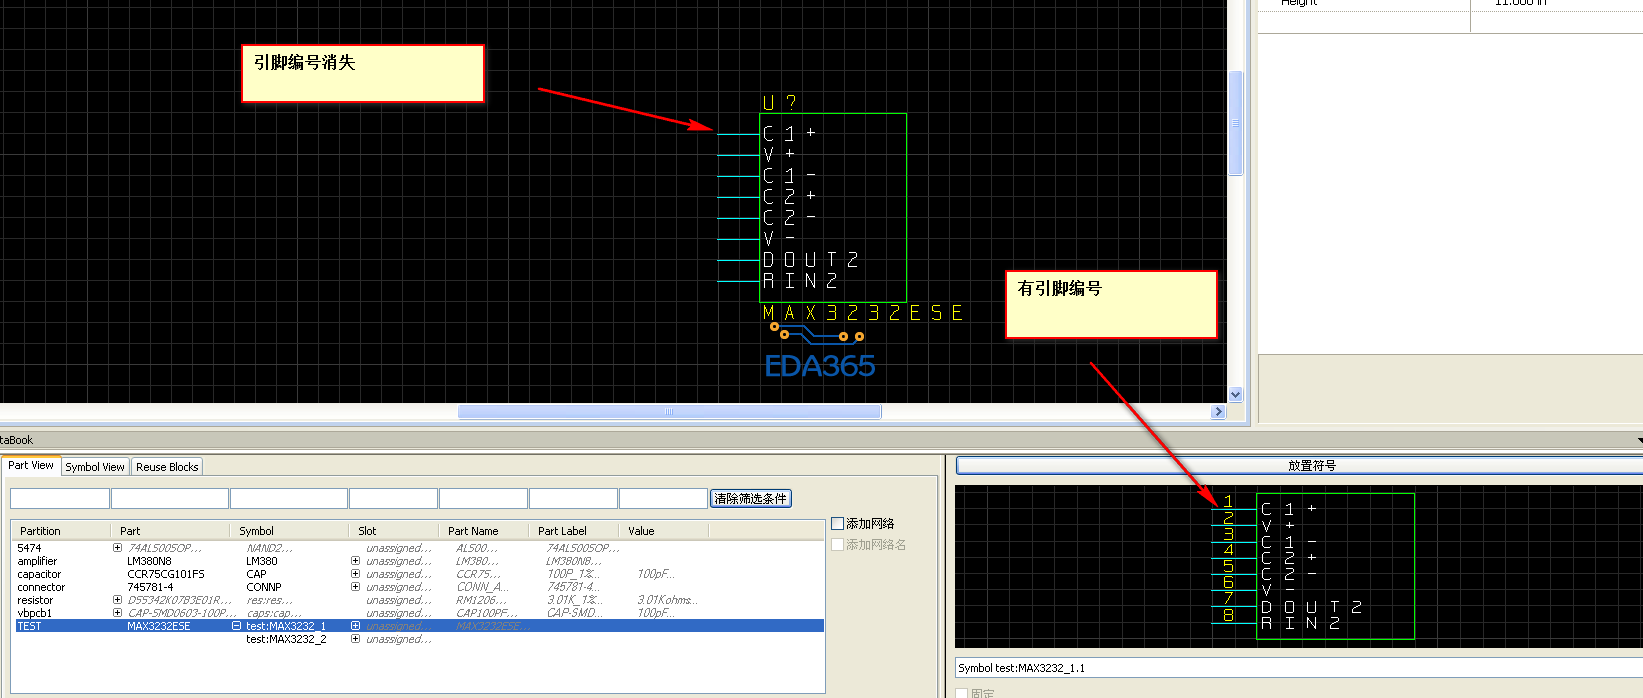
Task: Open the Reuse Blocks tab
Action: click(x=167, y=467)
